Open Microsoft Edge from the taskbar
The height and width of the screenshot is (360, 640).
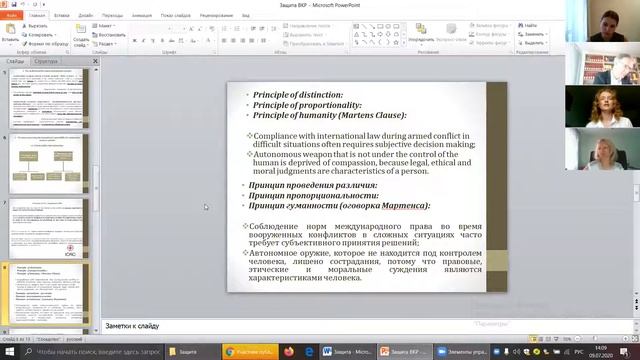(309, 351)
